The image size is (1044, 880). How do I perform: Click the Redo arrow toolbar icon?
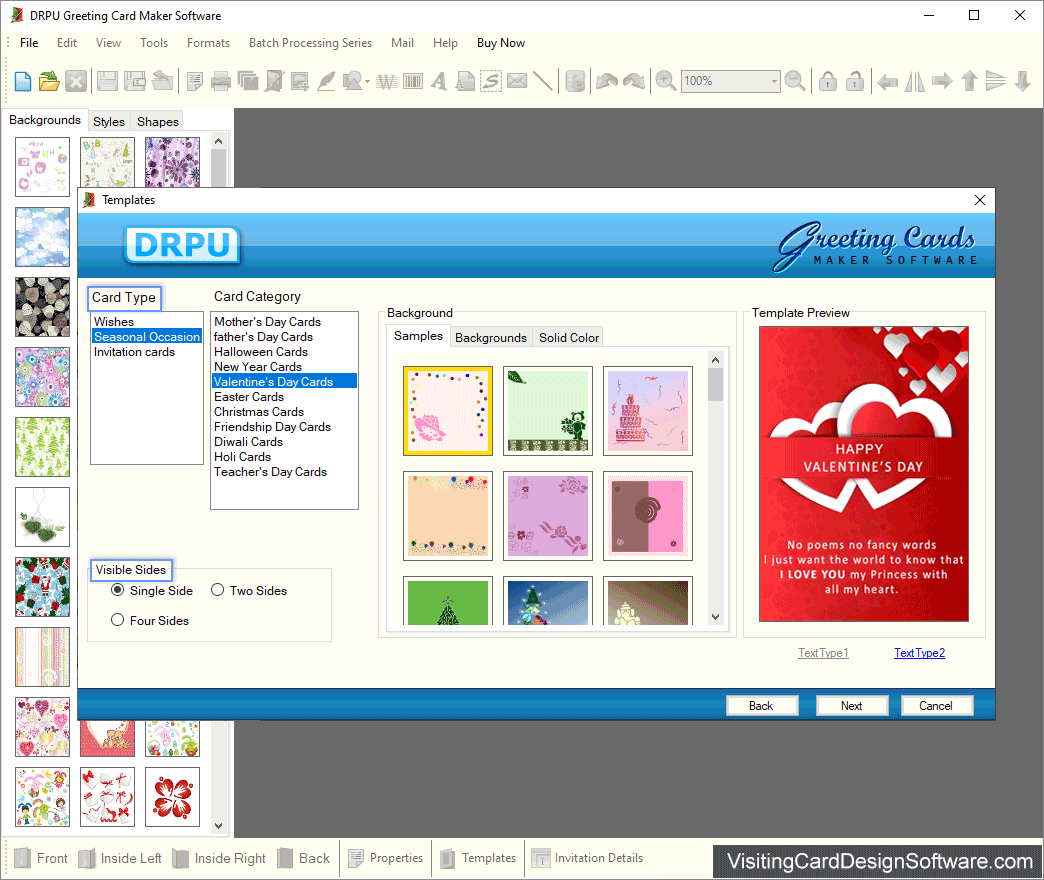[x=634, y=81]
